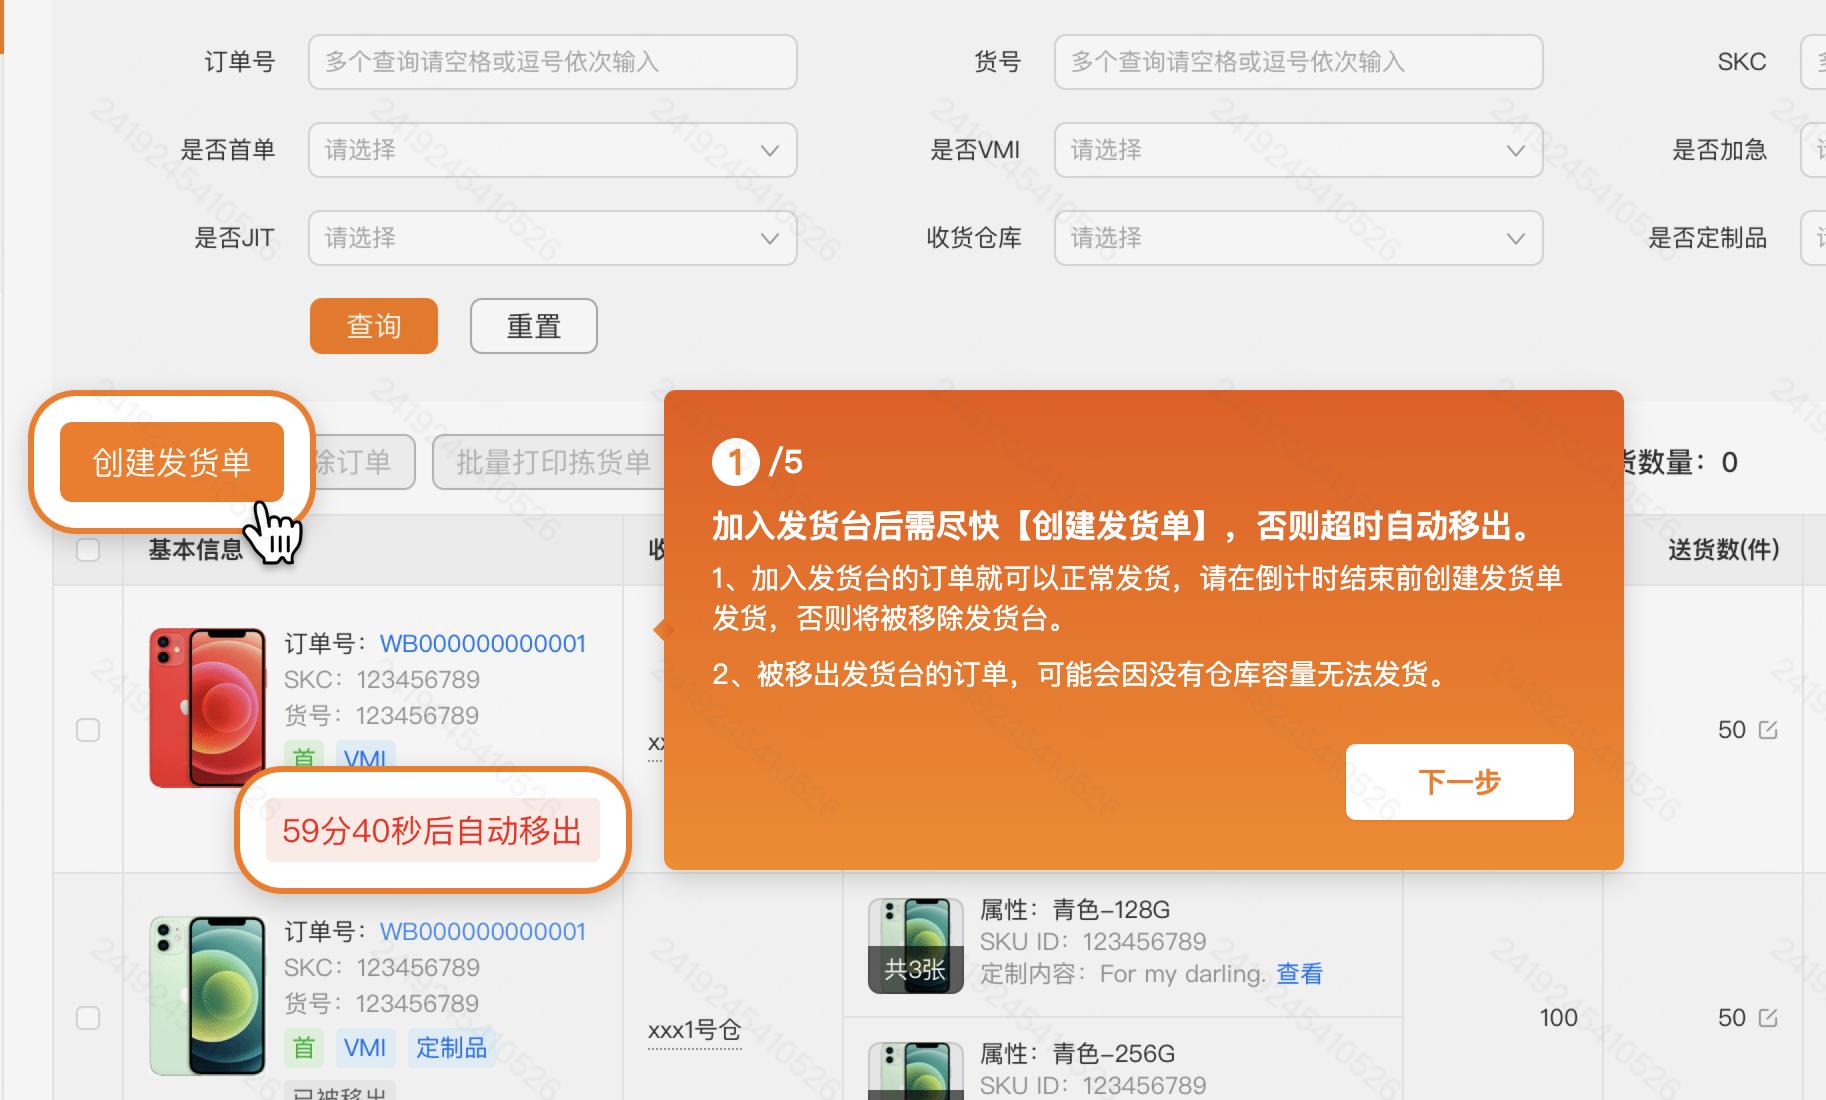Check the second order row checkbox
Viewport: 1826px width, 1100px height.
coord(88,1017)
